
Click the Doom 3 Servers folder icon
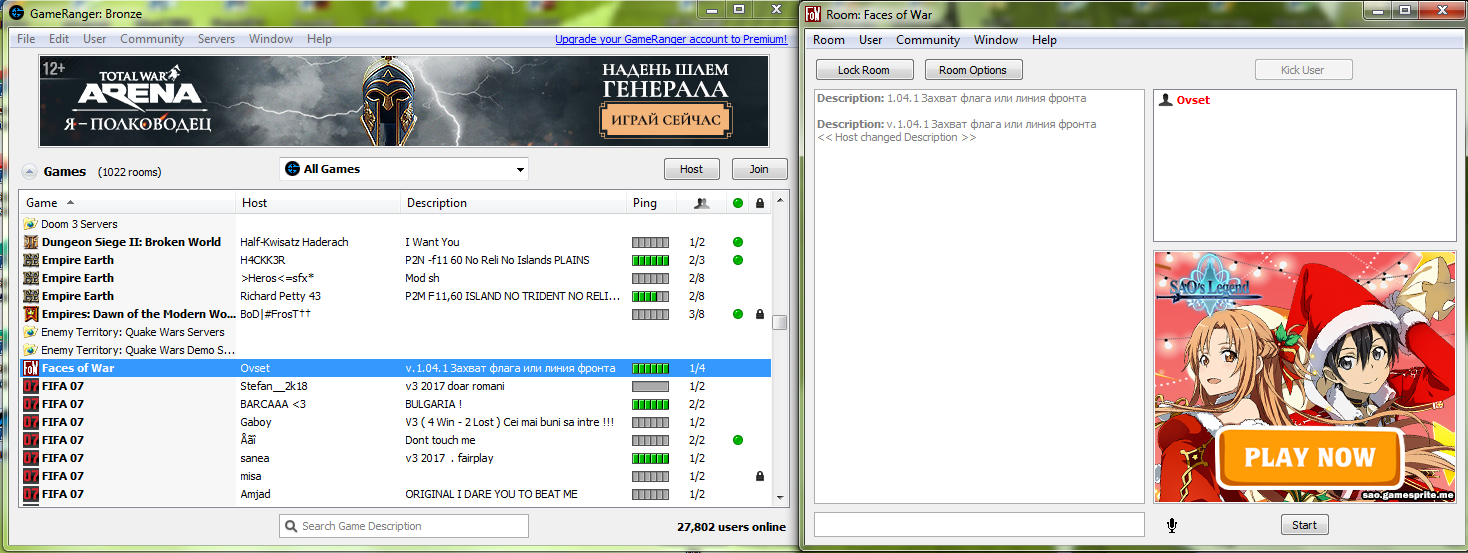point(31,224)
